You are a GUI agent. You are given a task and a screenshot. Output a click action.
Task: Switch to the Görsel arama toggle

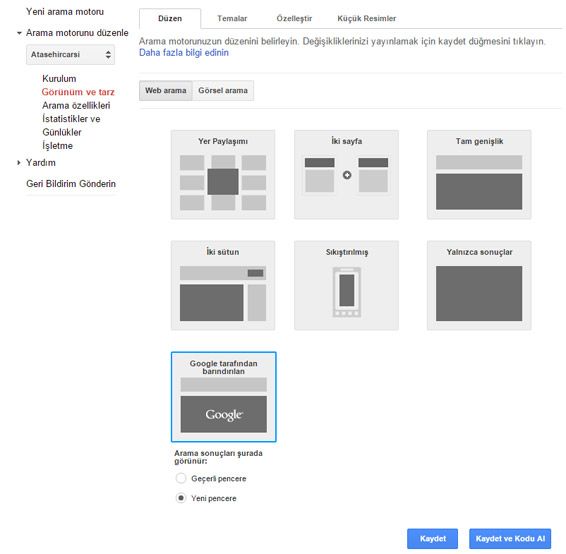click(223, 91)
